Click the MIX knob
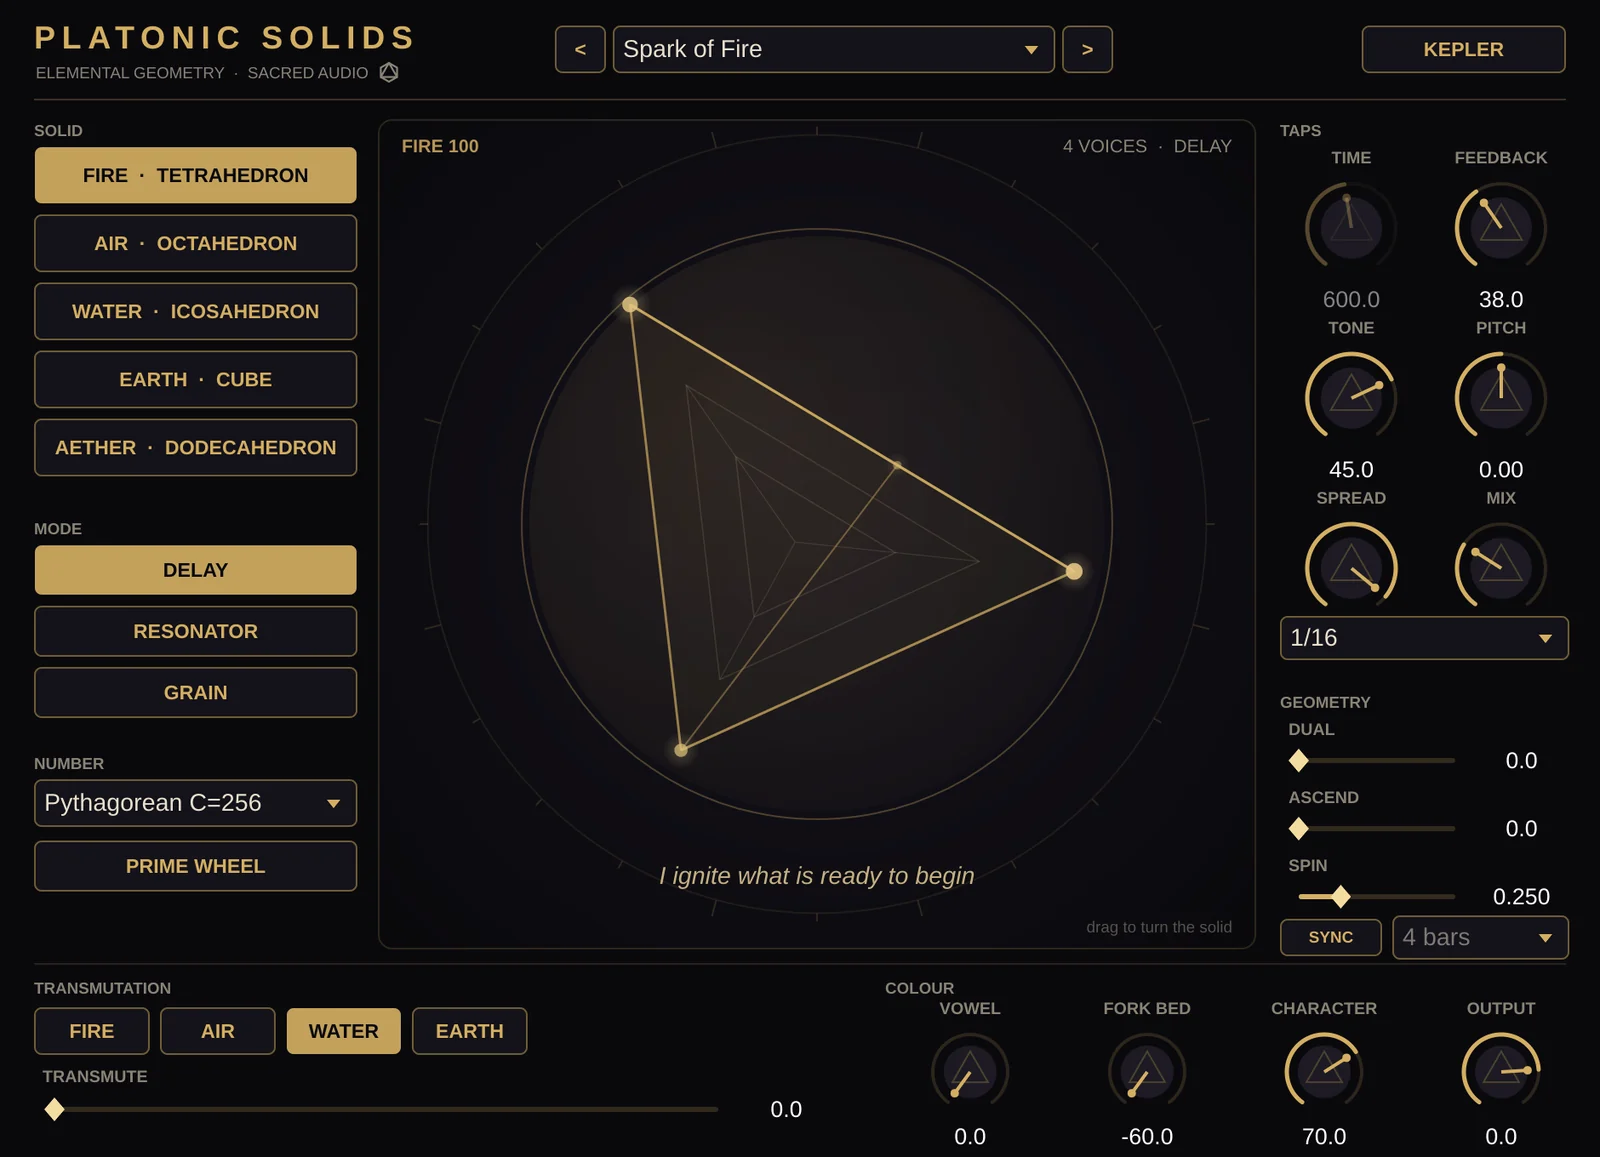This screenshot has width=1600, height=1157. (1501, 567)
